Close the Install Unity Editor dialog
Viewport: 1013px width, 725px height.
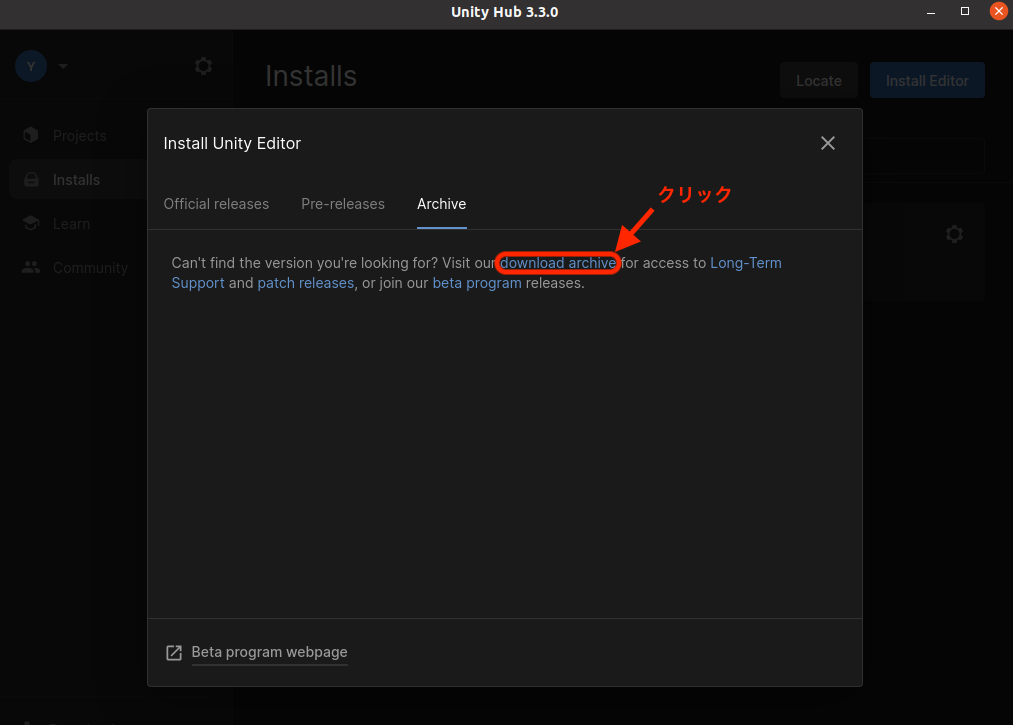click(827, 143)
